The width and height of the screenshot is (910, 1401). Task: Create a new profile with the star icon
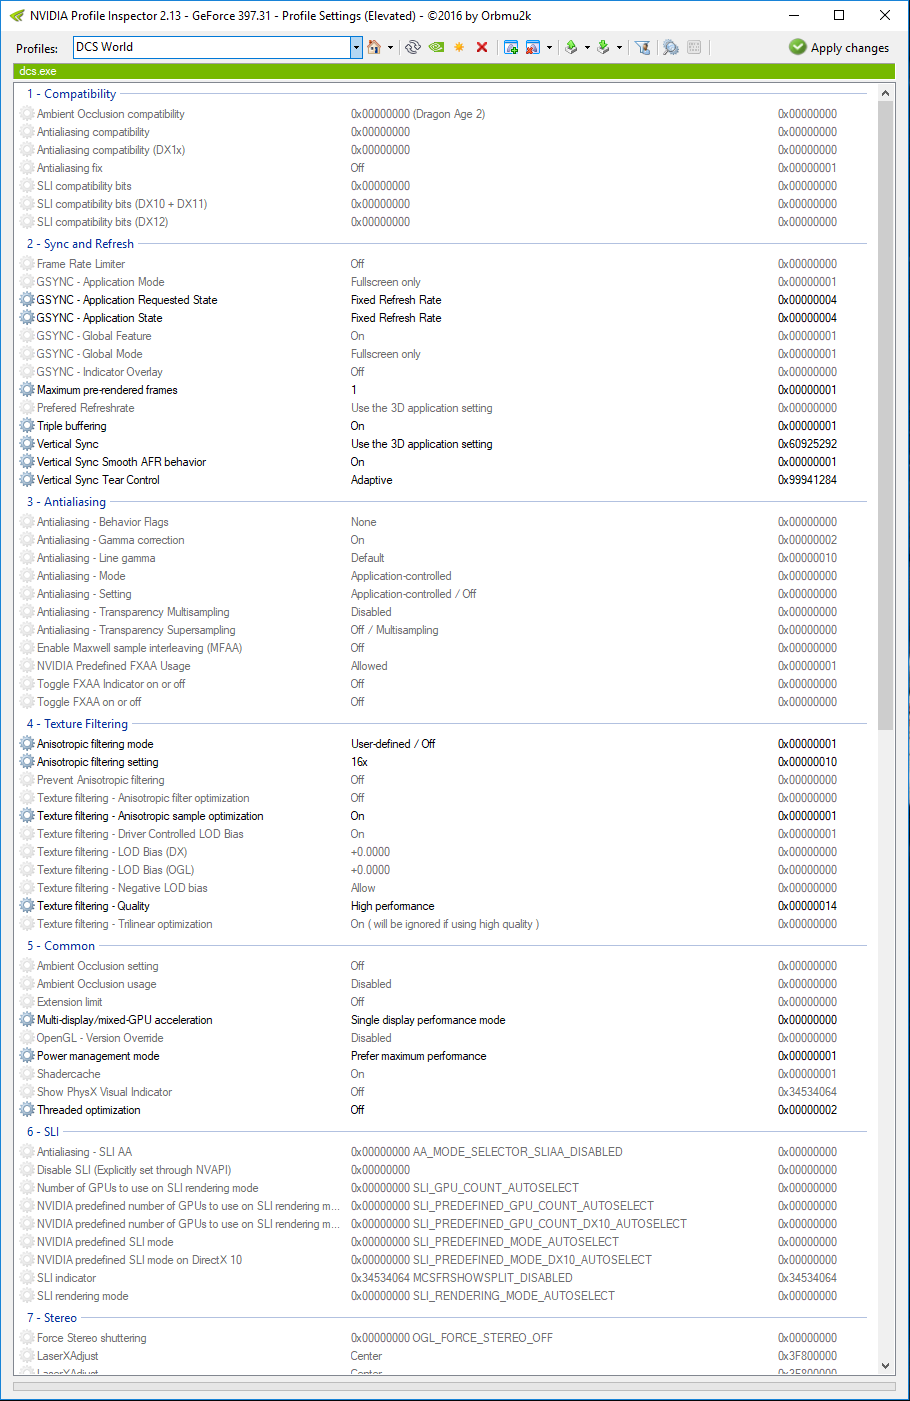(459, 47)
